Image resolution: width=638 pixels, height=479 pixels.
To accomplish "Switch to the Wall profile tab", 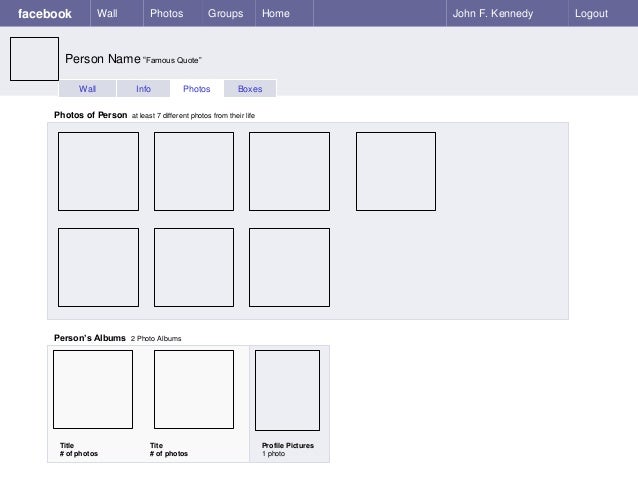I will coord(87,89).
